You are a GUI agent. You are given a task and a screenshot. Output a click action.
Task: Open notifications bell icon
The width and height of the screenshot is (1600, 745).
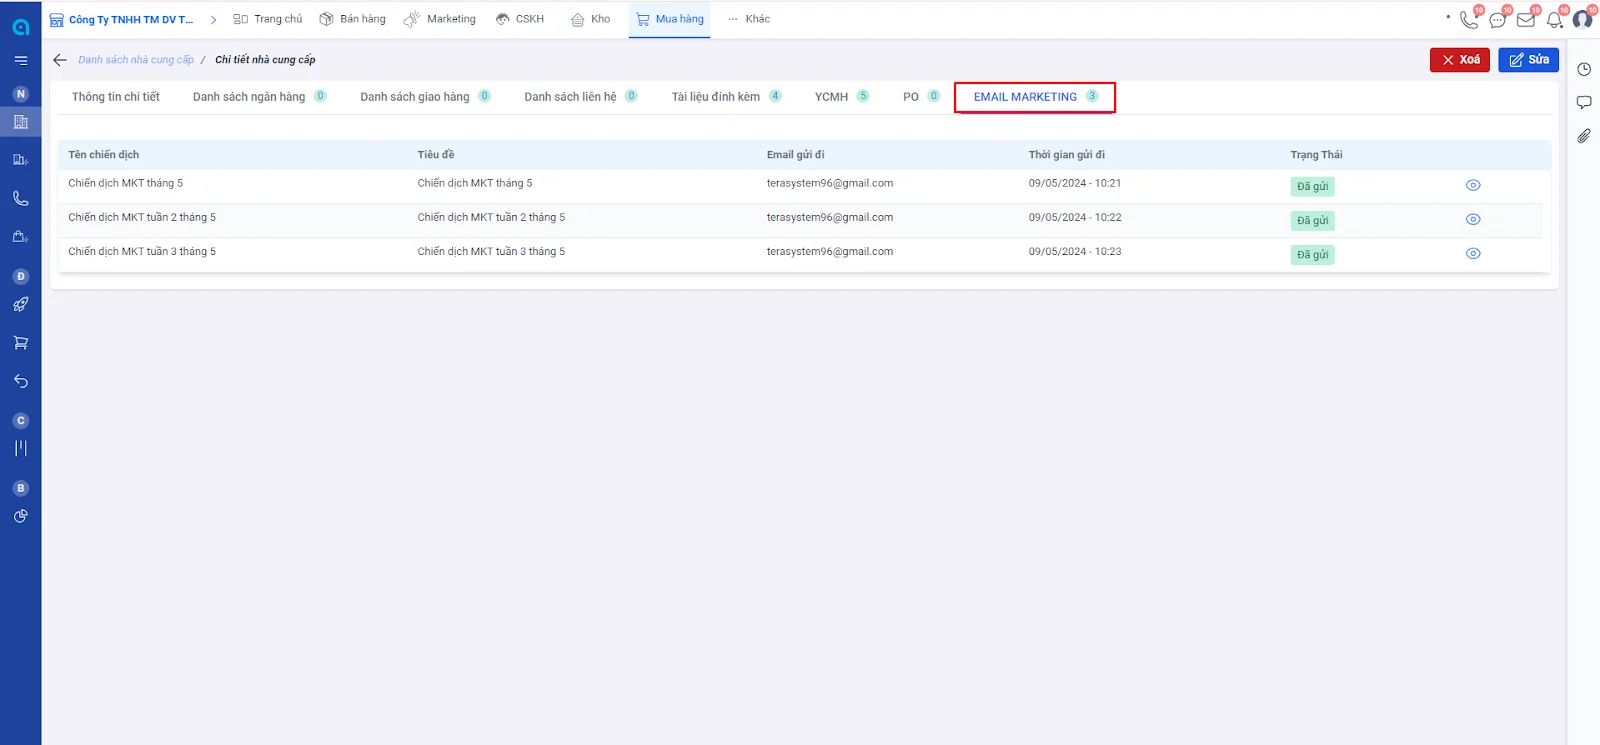[x=1554, y=19]
